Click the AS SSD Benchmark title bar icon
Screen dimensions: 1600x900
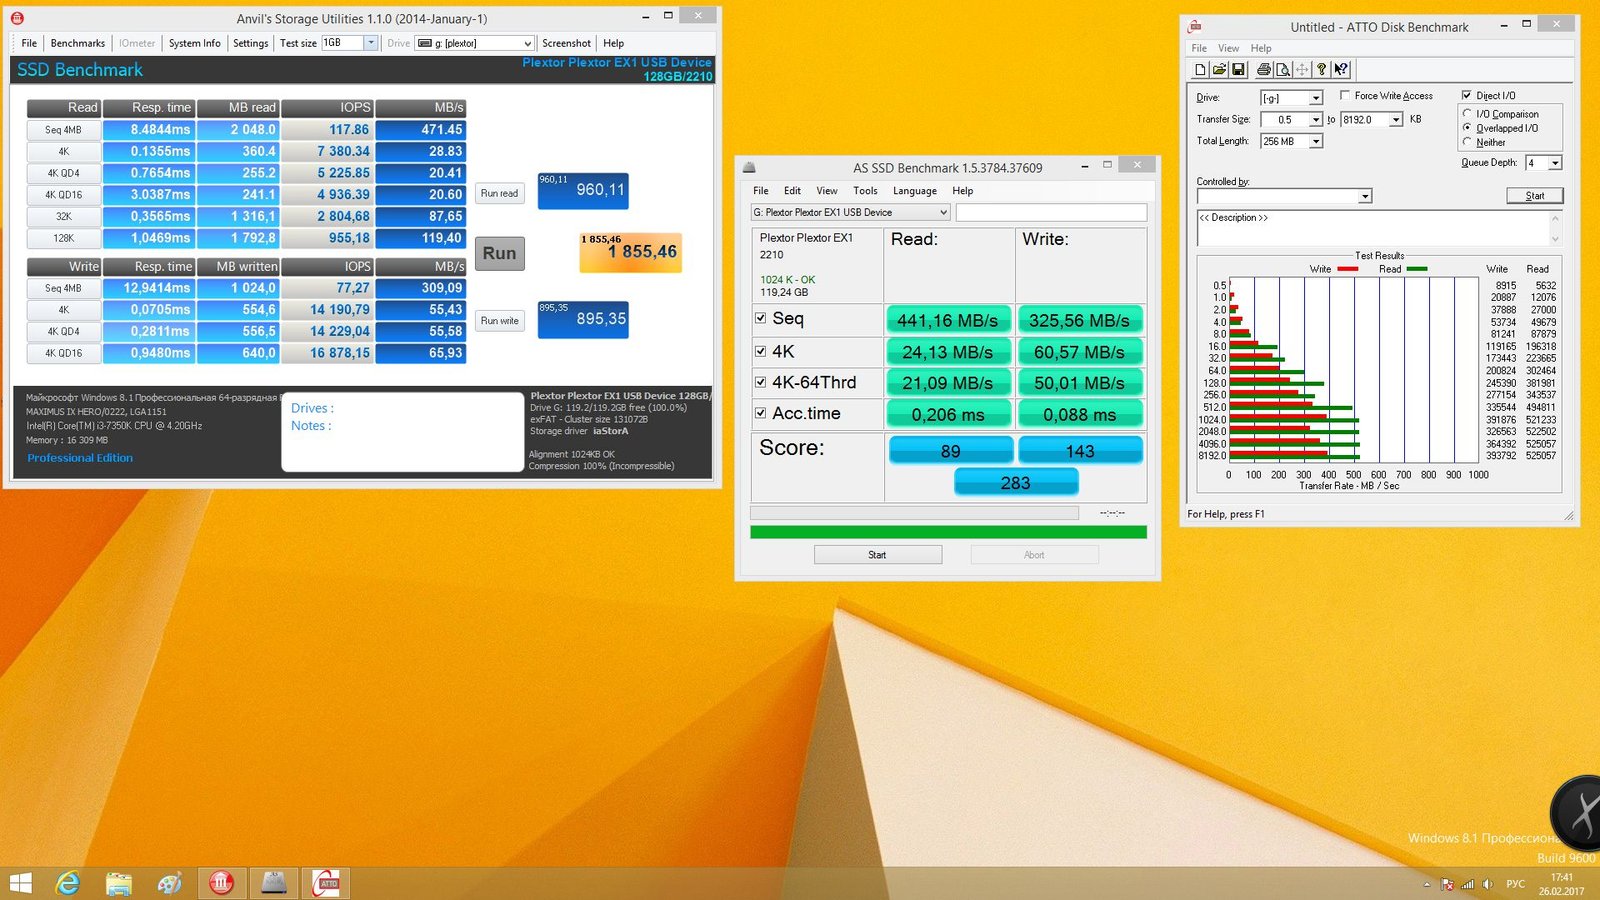[749, 167]
